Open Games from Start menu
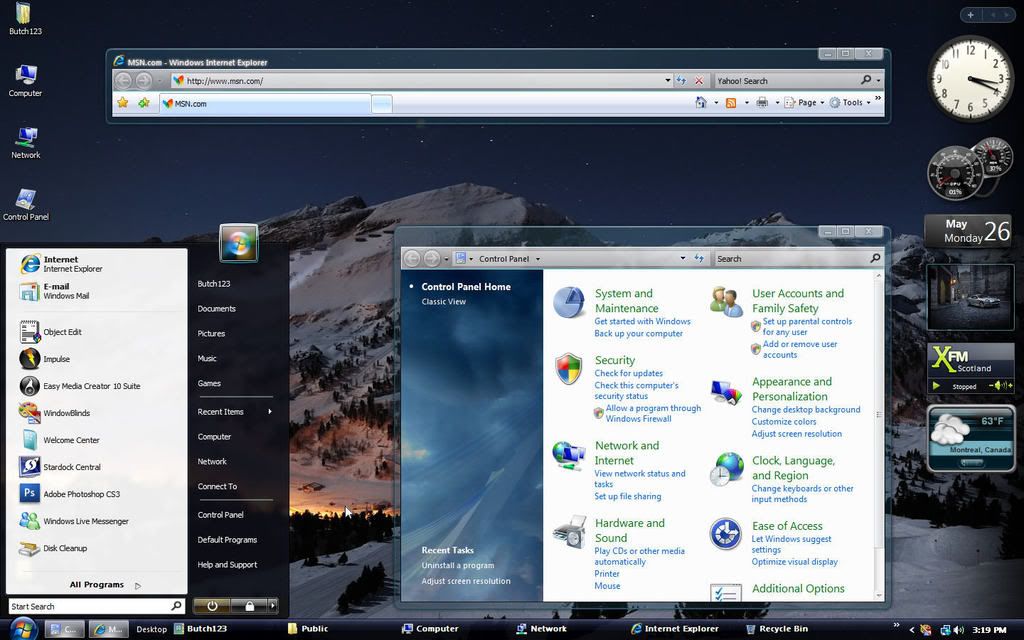Viewport: 1024px width, 640px height. pos(209,383)
